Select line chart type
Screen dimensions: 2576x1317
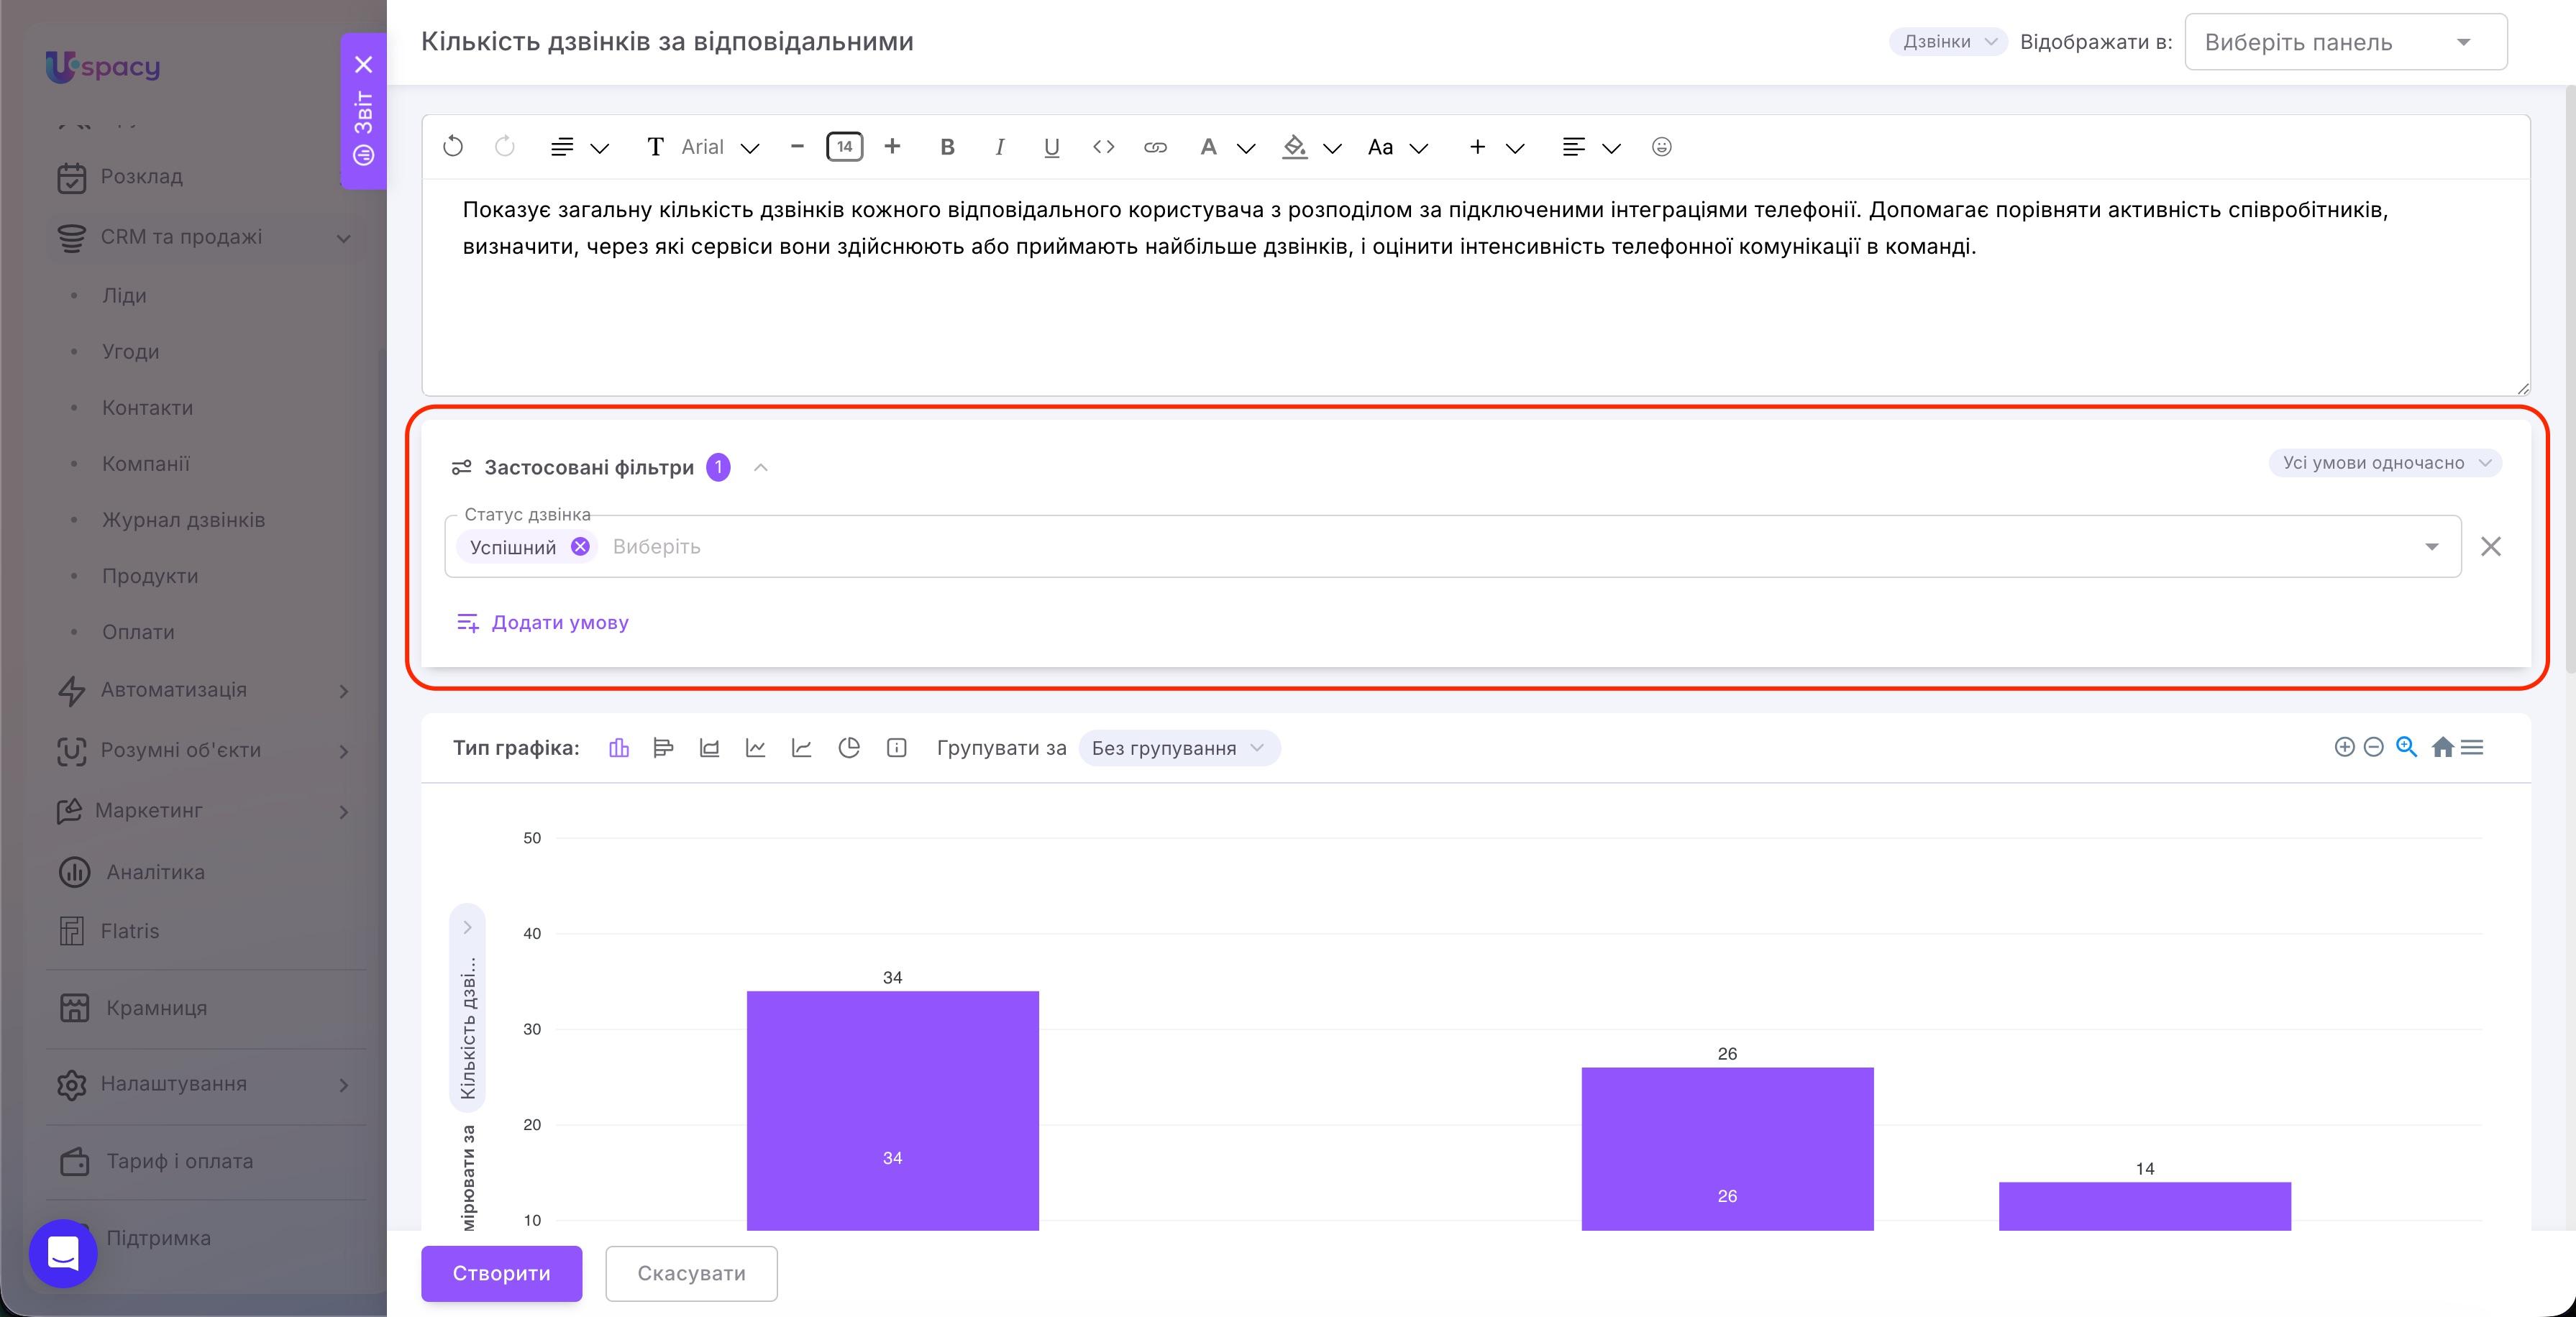(x=756, y=748)
